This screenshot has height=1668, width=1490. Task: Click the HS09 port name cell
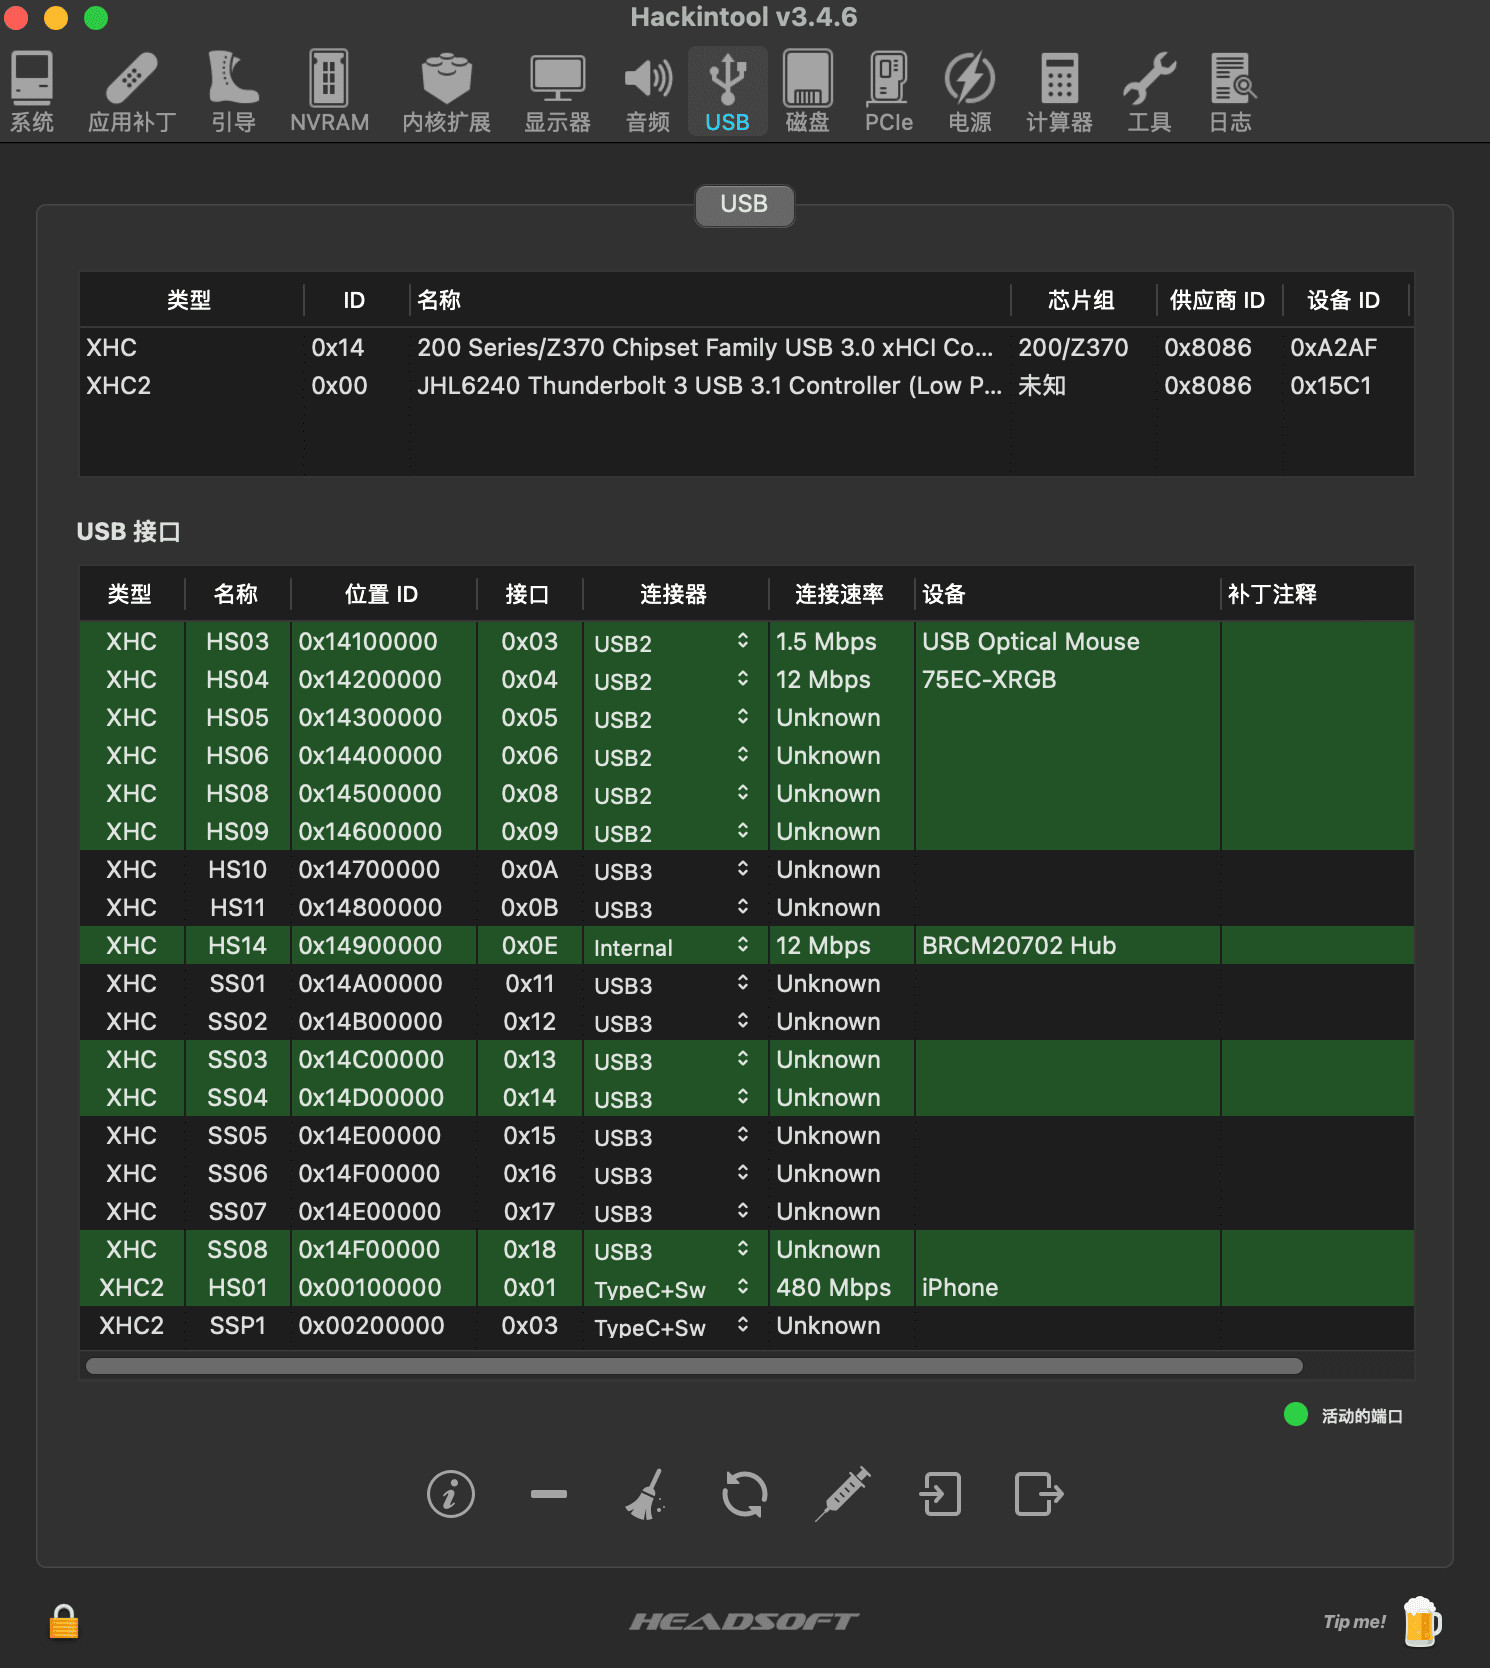[237, 832]
